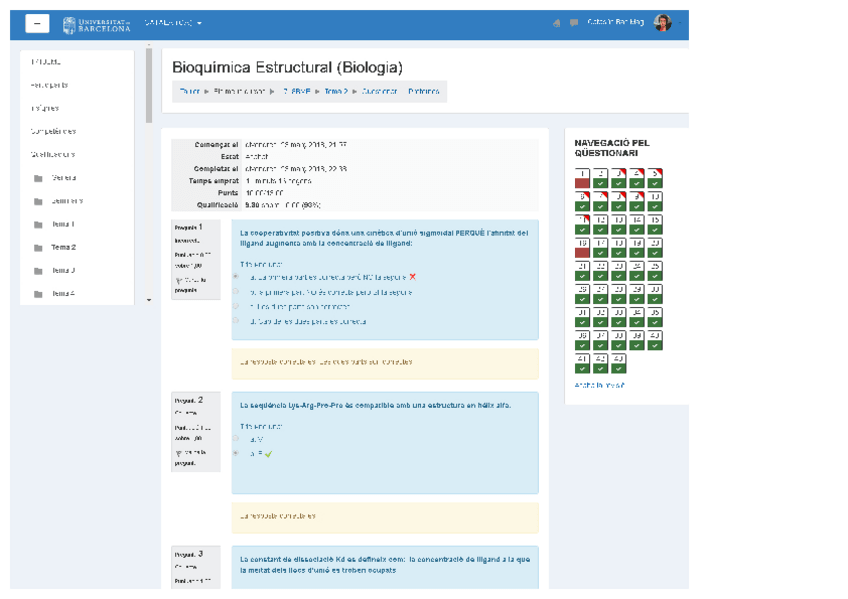
Task: Click the folder icon beside Tema 1
Action: [x=38, y=224]
